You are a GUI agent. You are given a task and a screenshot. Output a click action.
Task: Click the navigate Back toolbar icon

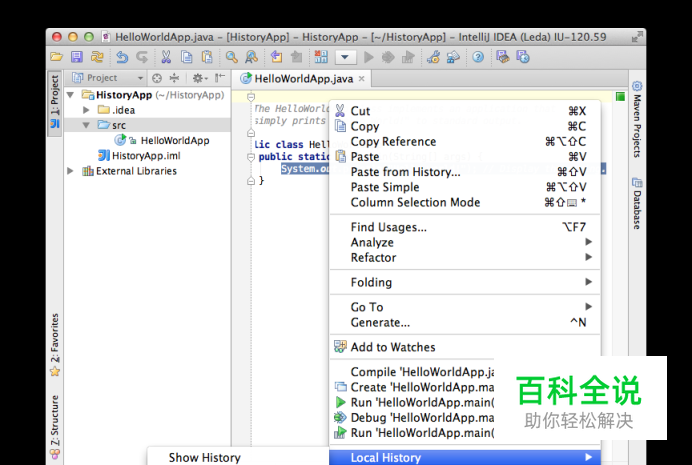(276, 57)
